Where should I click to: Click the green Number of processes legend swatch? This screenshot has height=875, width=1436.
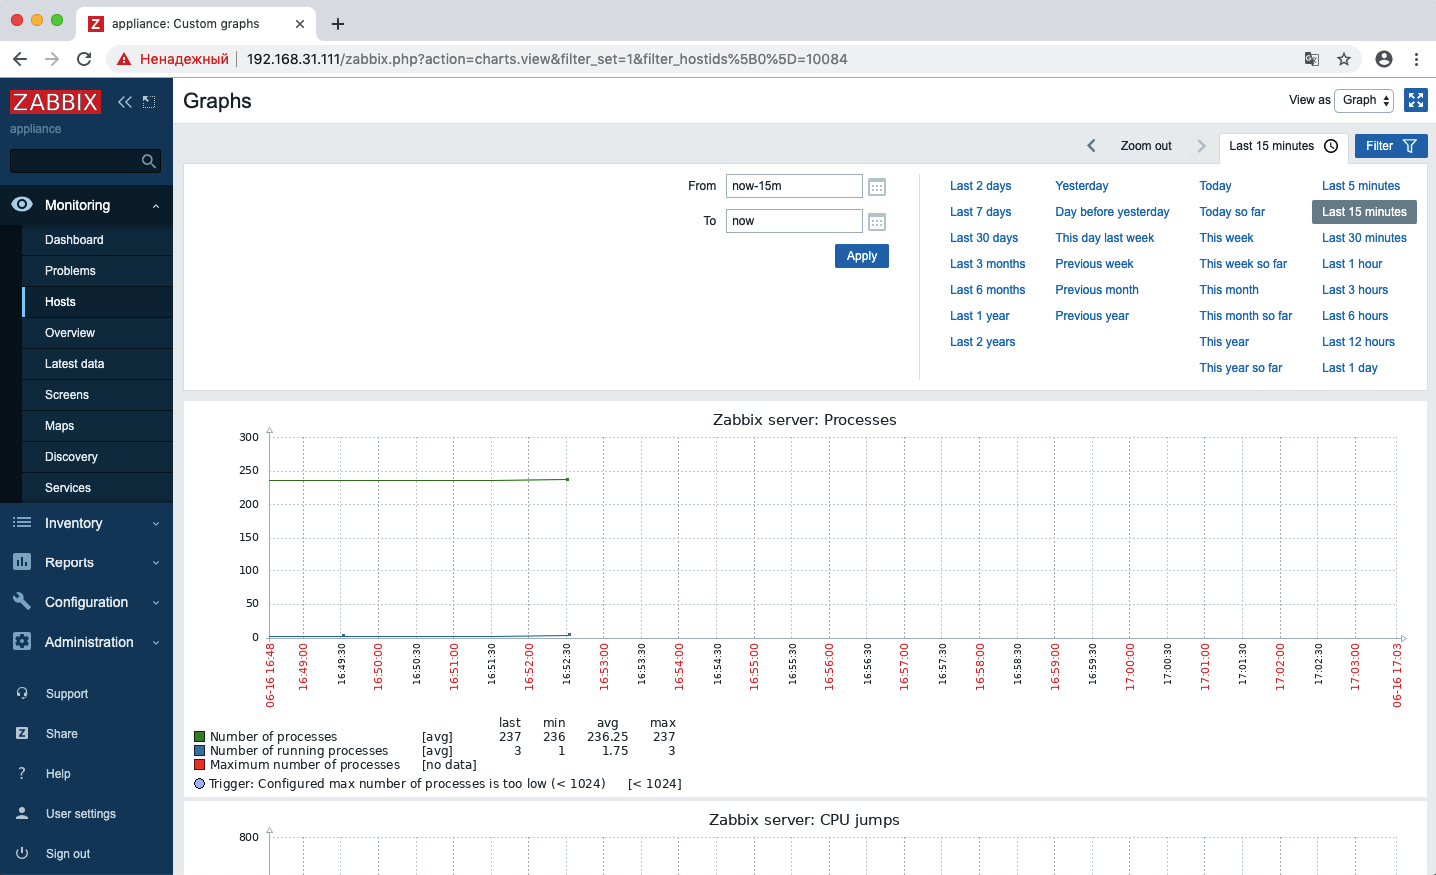[200, 737]
